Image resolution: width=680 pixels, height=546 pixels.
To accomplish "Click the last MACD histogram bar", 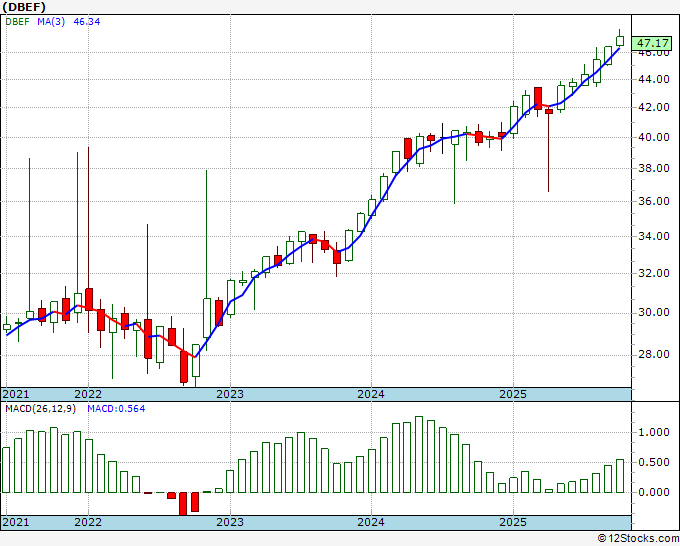I will coord(620,476).
